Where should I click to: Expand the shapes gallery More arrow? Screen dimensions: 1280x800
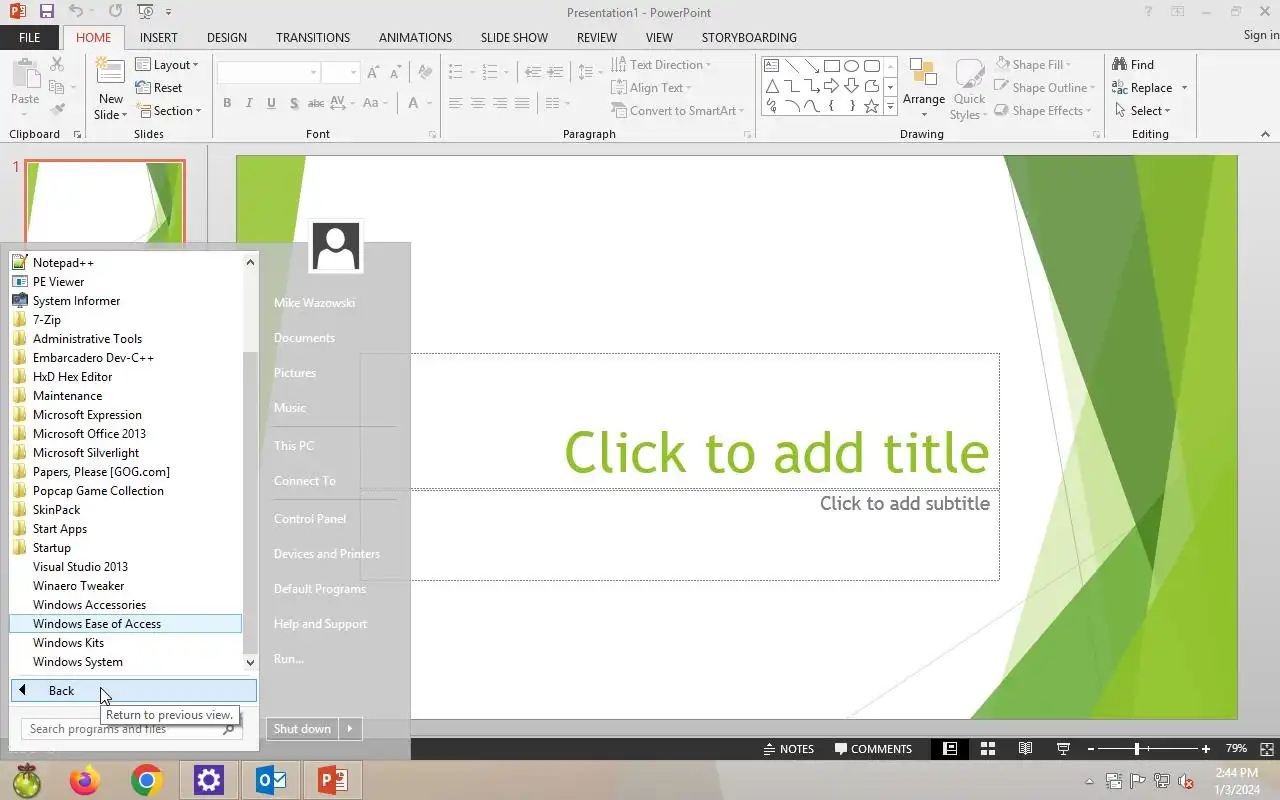click(x=890, y=107)
